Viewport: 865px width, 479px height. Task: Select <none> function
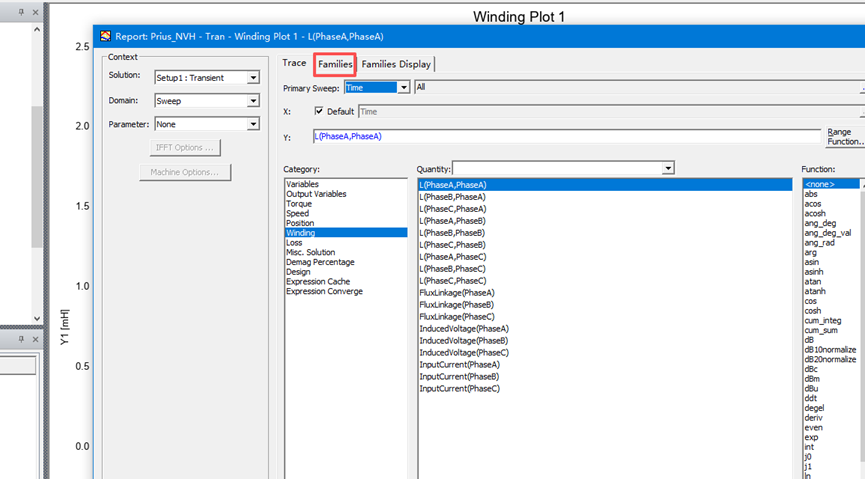tap(831, 184)
